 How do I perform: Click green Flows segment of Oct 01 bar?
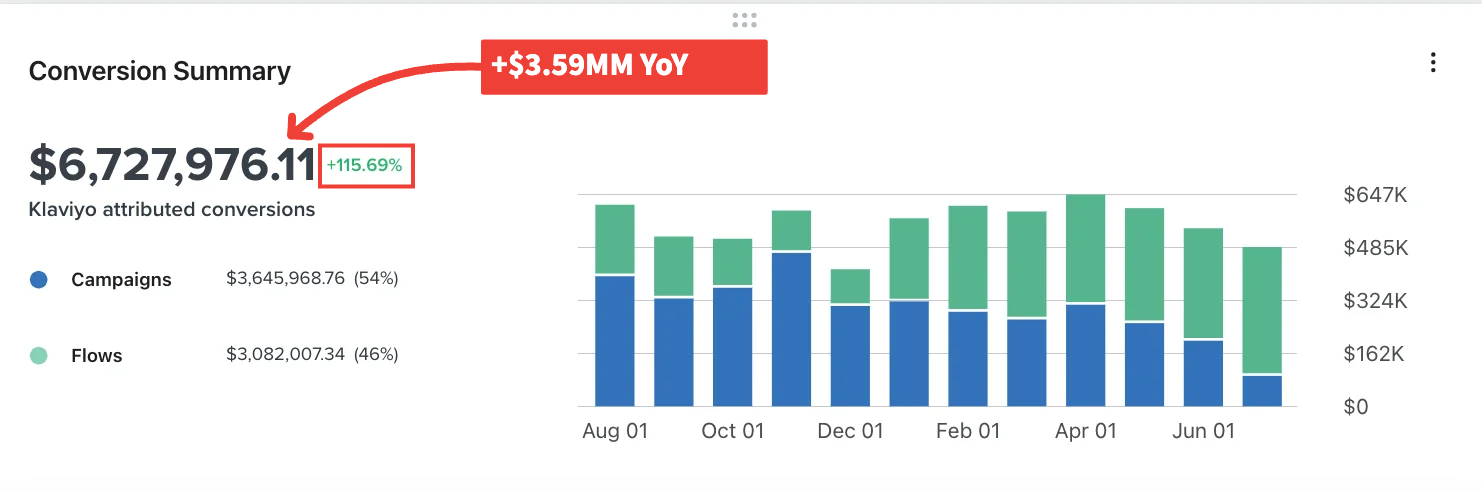(733, 262)
